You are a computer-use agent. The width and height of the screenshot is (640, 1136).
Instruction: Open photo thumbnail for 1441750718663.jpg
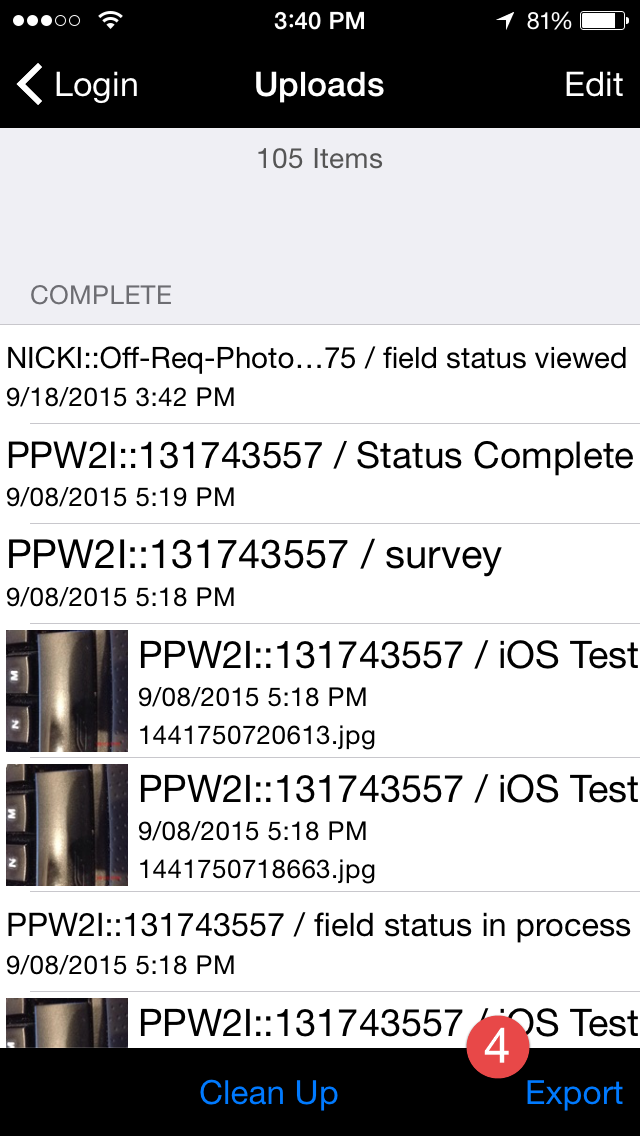pos(67,825)
